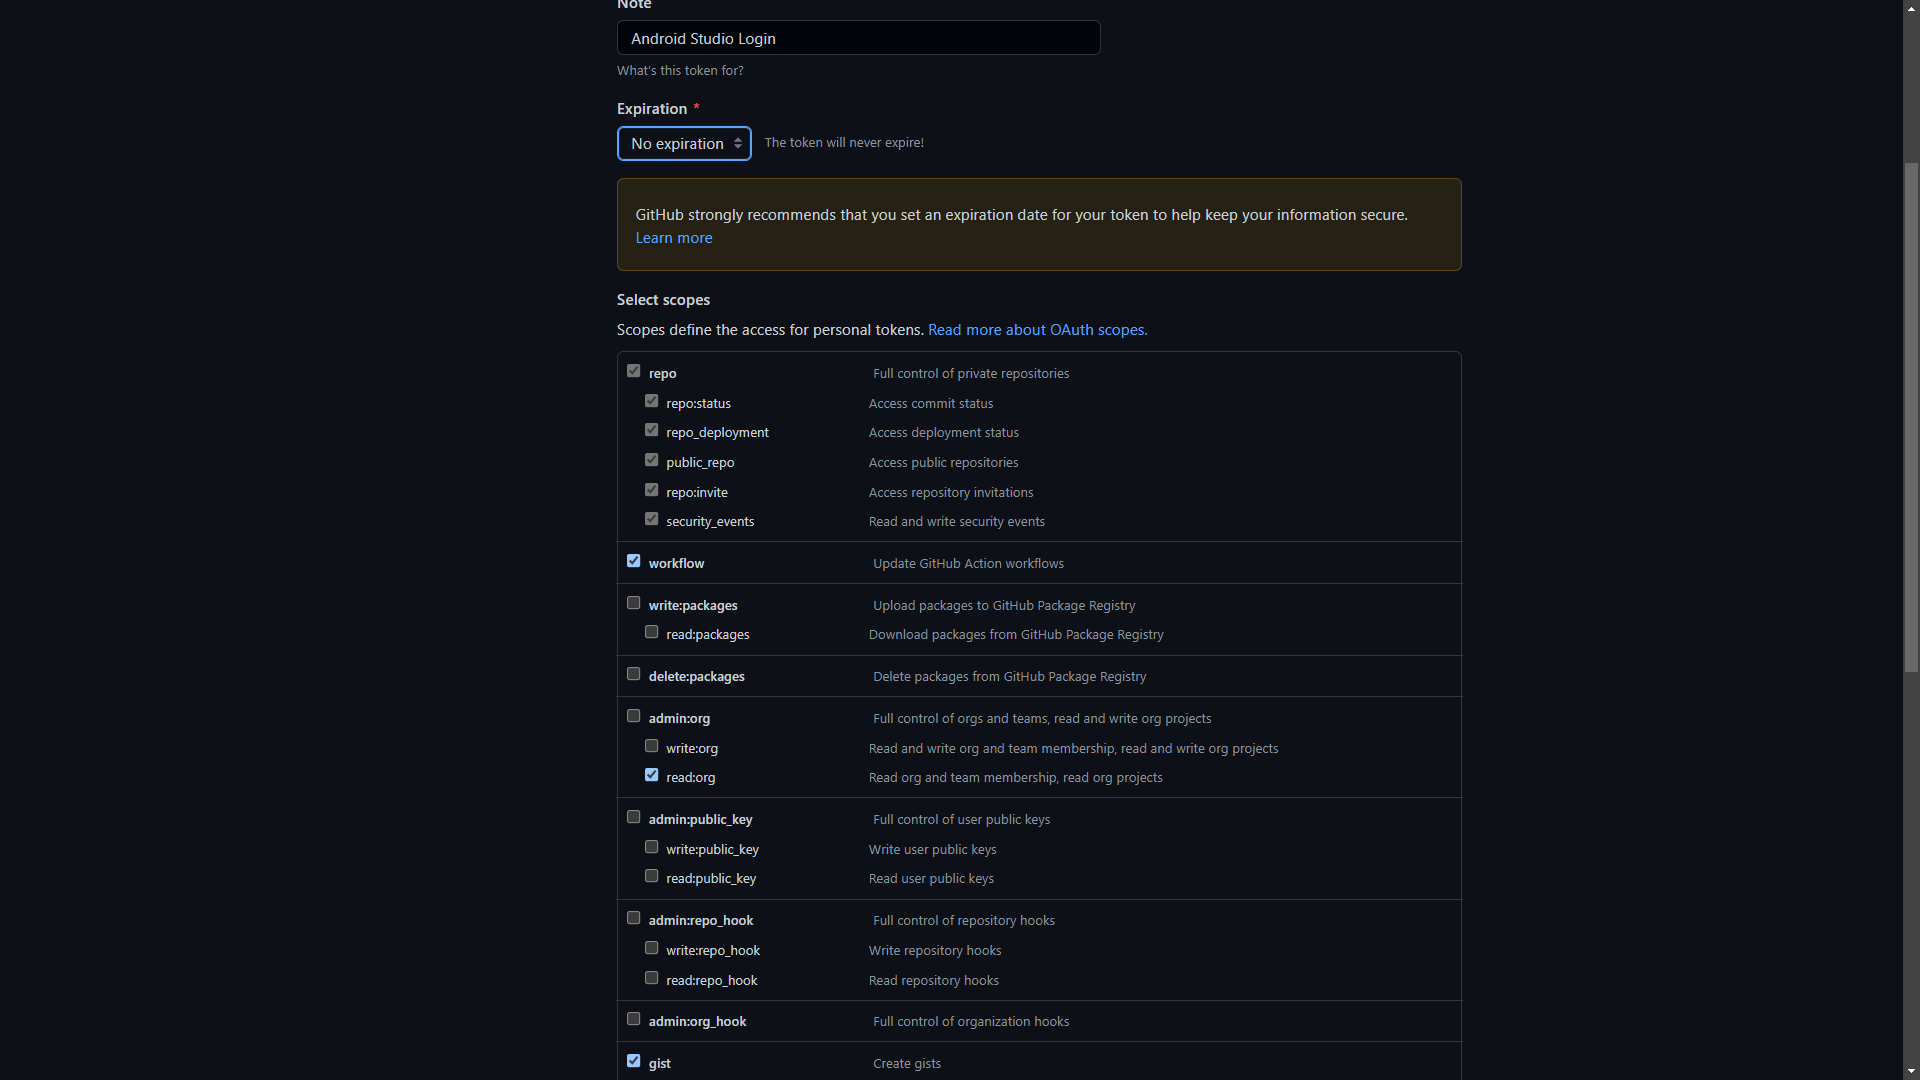
Task: Enable the delete:packages scope
Action: pyautogui.click(x=633, y=673)
